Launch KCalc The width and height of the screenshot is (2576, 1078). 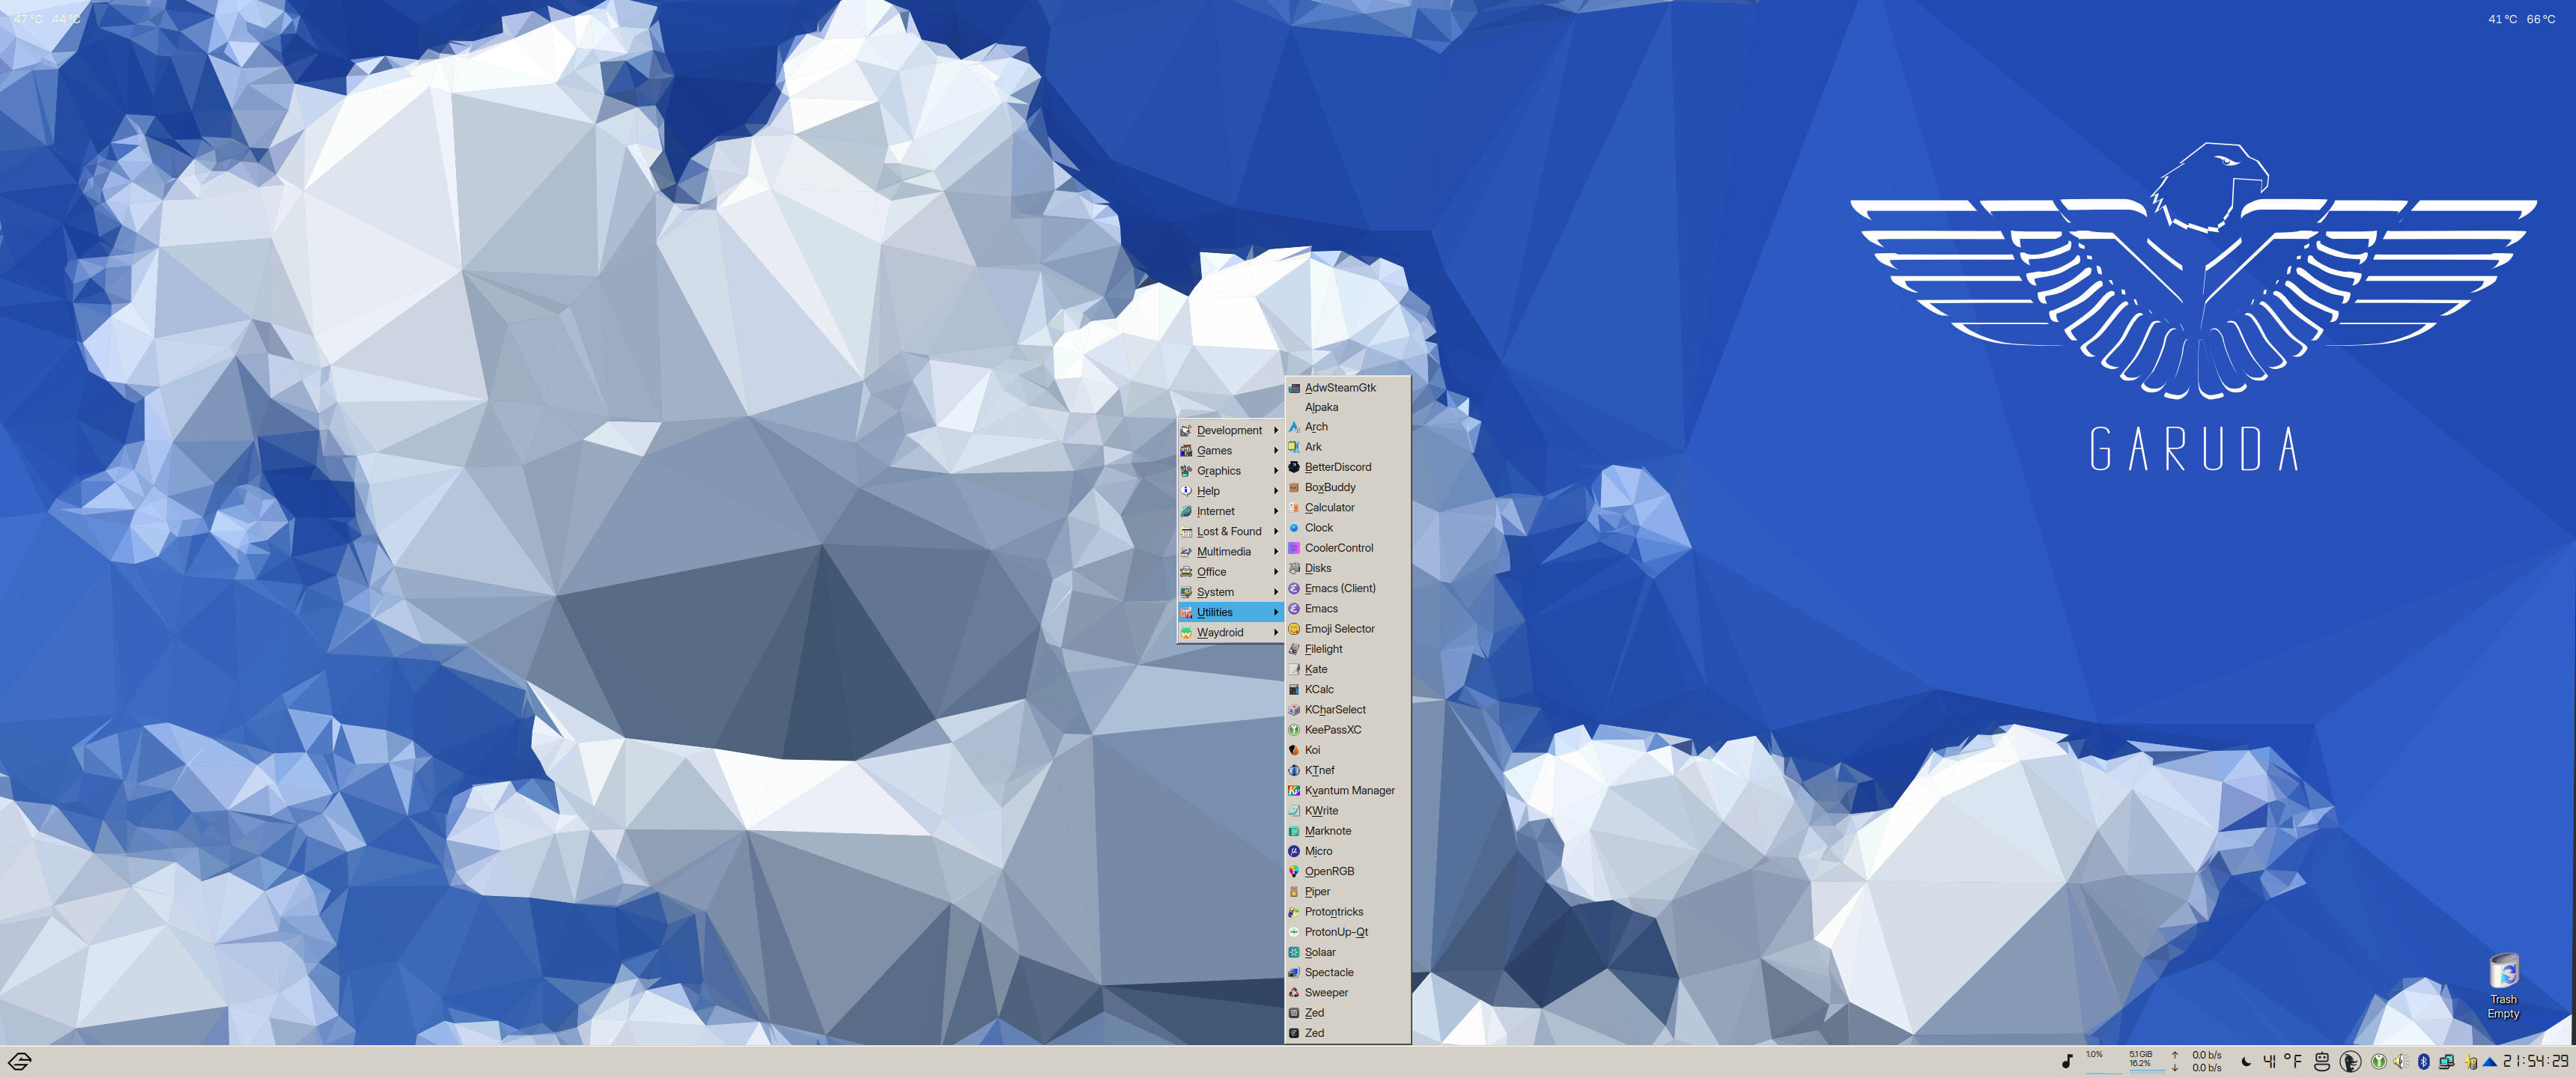[x=1347, y=690]
